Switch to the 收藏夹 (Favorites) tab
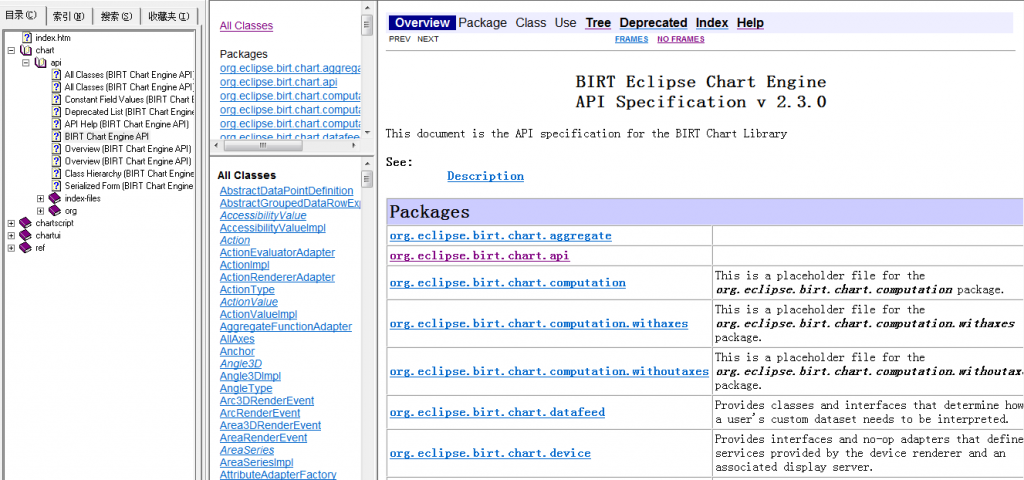Viewport: 1024px width, 480px height. 168,16
